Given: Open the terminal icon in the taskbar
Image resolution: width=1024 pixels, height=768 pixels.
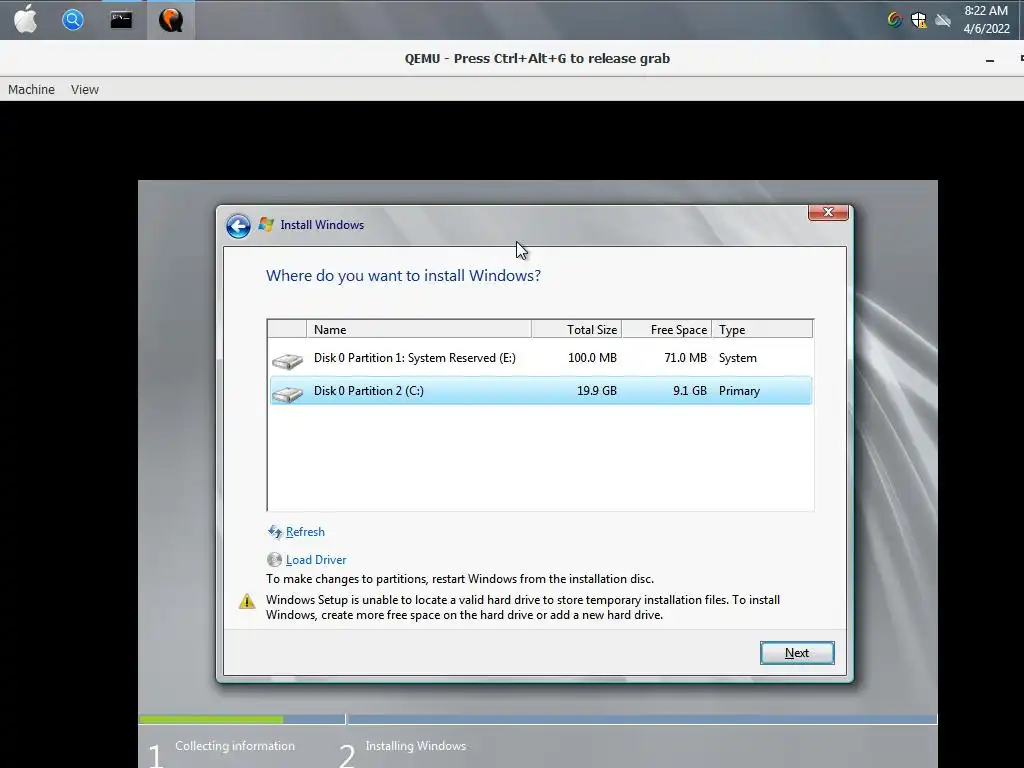Looking at the screenshot, I should 121,20.
